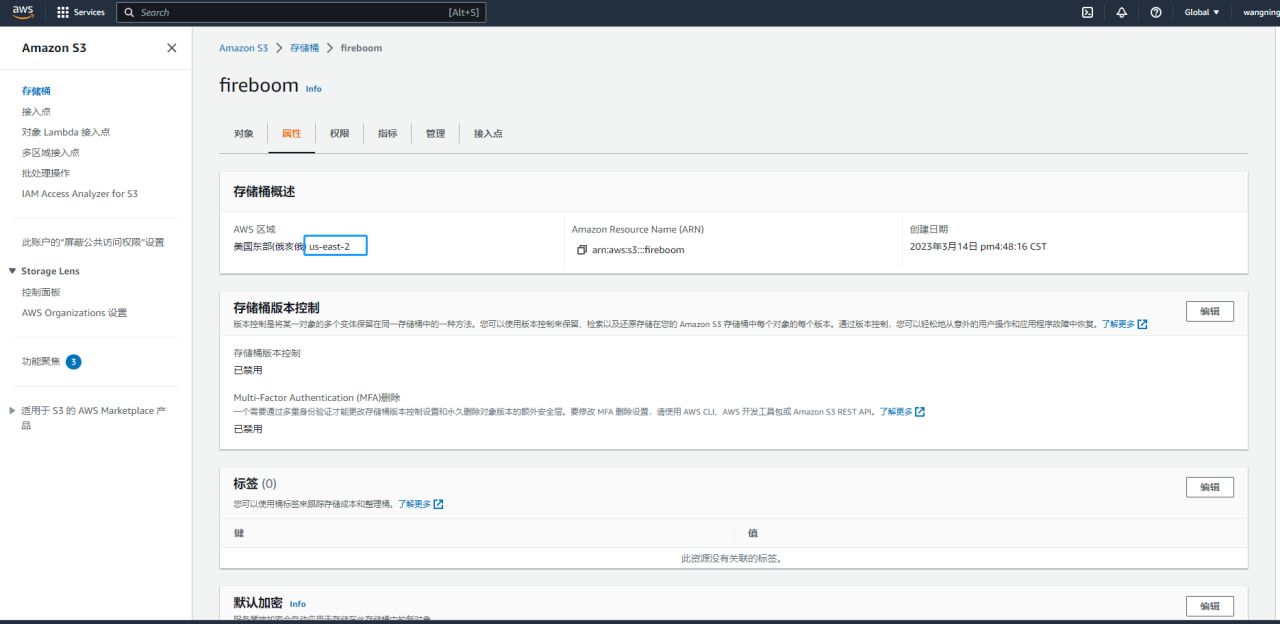Launch the CloudShell terminal icon
Image resolution: width=1280 pixels, height=624 pixels.
(1087, 12)
